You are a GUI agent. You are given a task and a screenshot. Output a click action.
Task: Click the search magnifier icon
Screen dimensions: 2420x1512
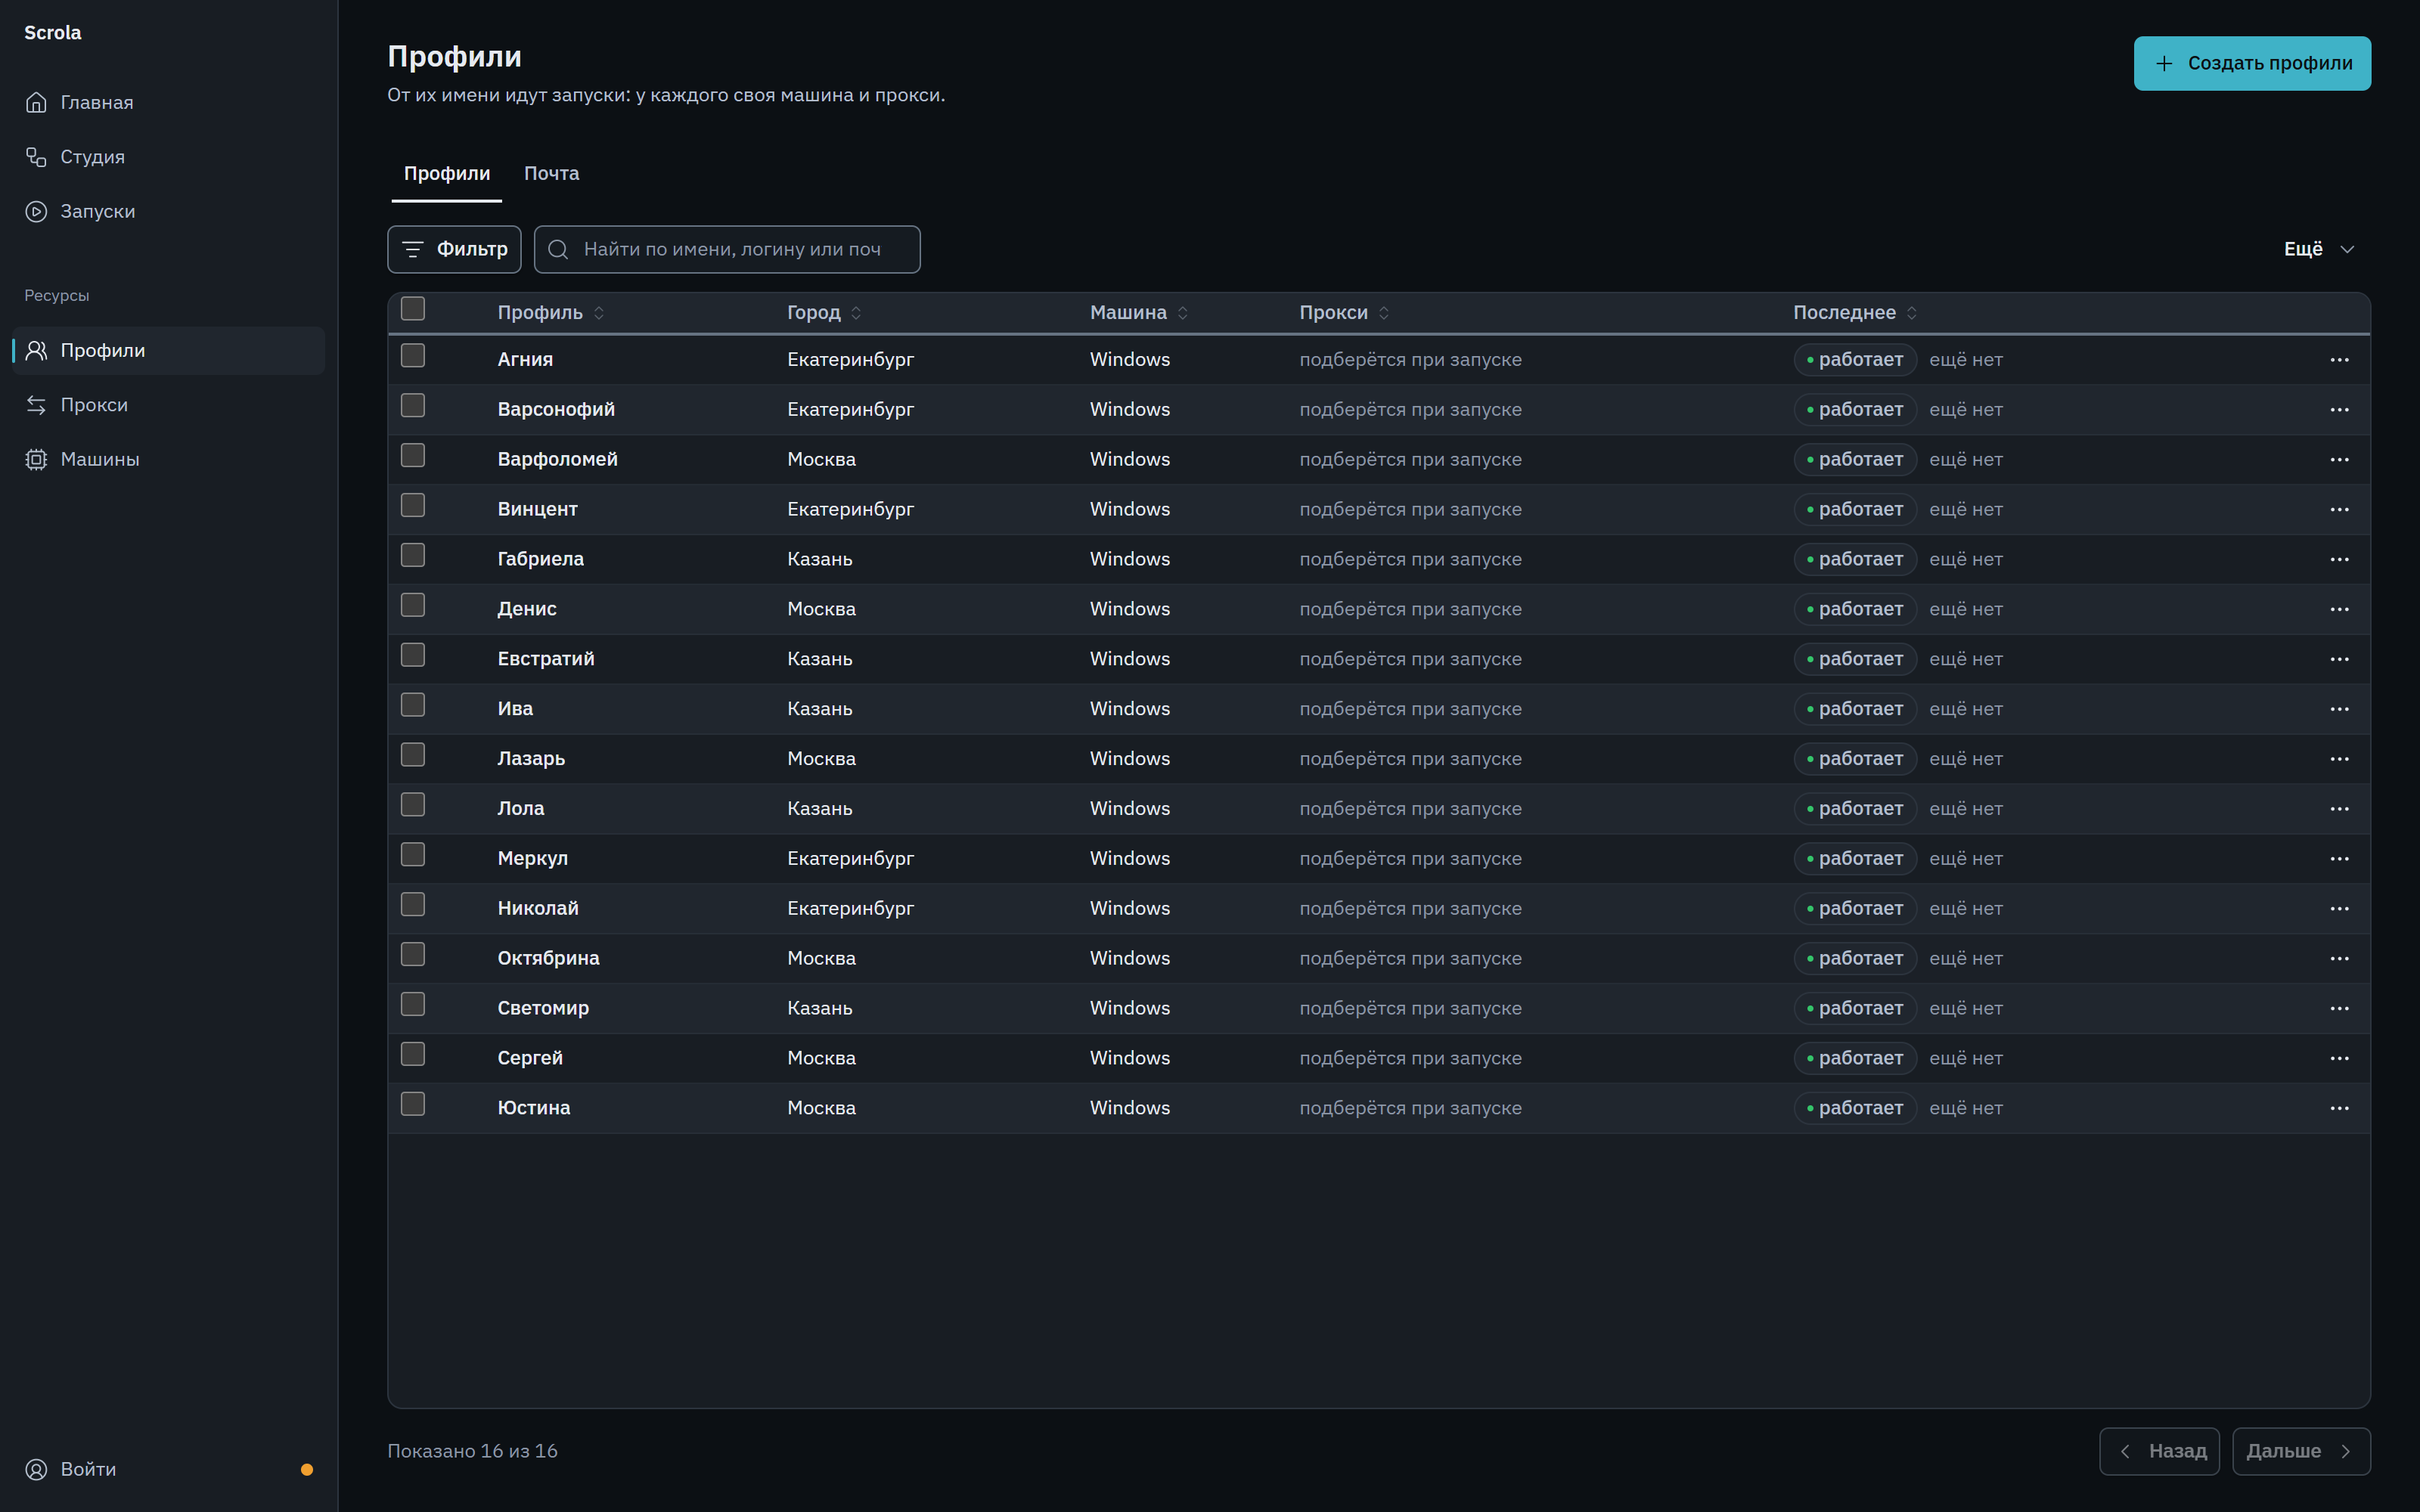[x=558, y=249]
